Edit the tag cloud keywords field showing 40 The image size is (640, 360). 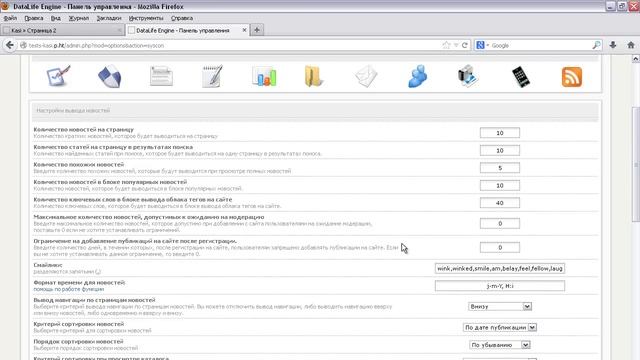[500, 203]
